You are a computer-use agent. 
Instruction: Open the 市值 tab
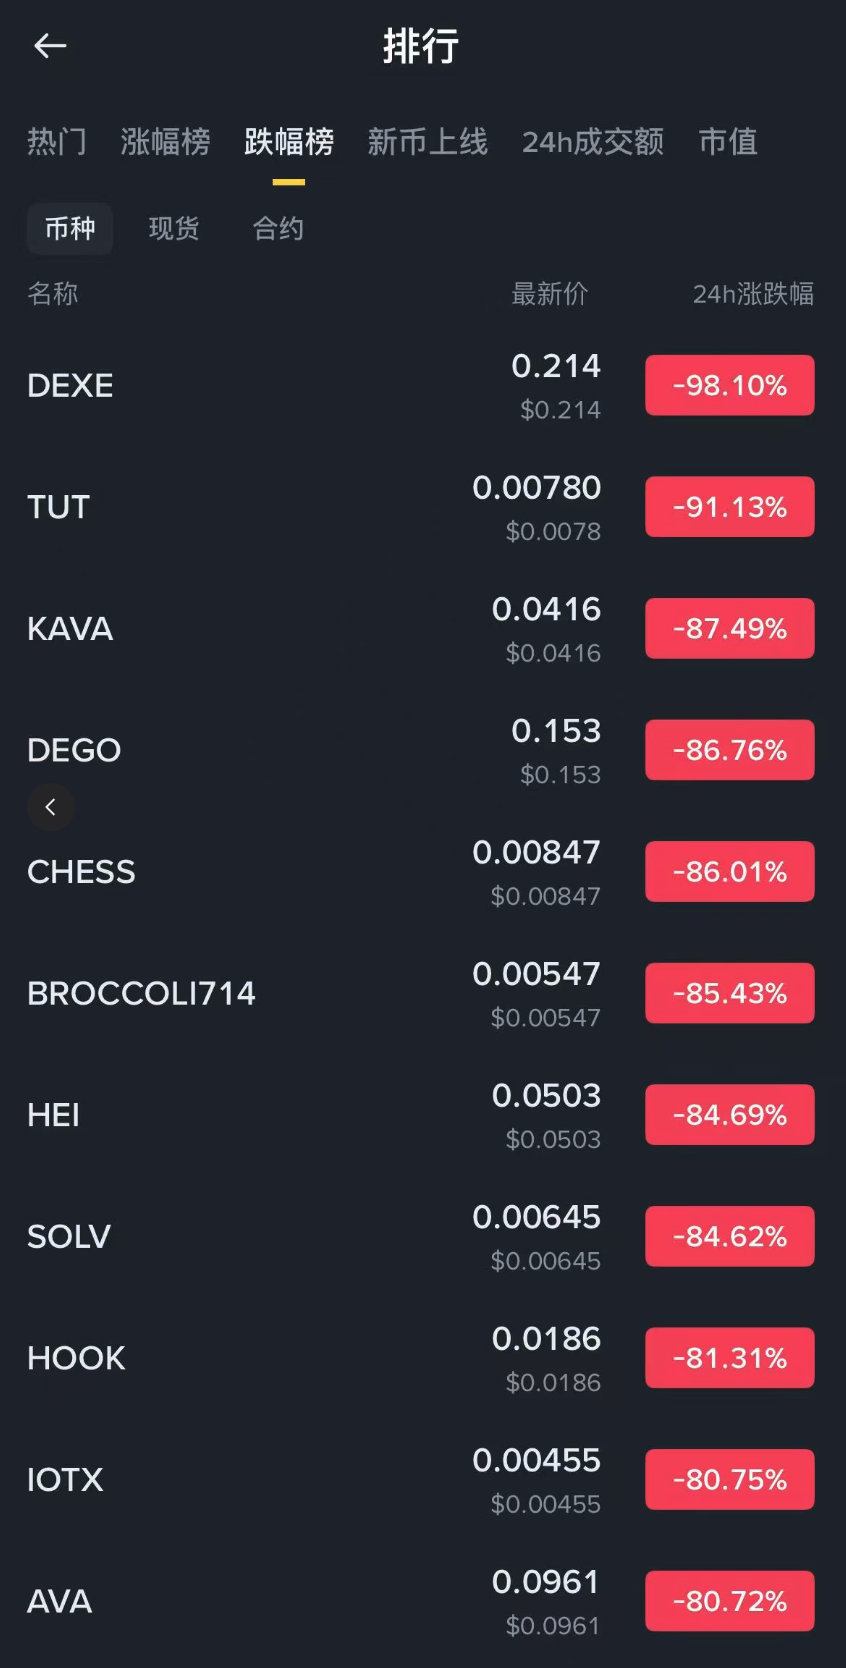(x=727, y=142)
